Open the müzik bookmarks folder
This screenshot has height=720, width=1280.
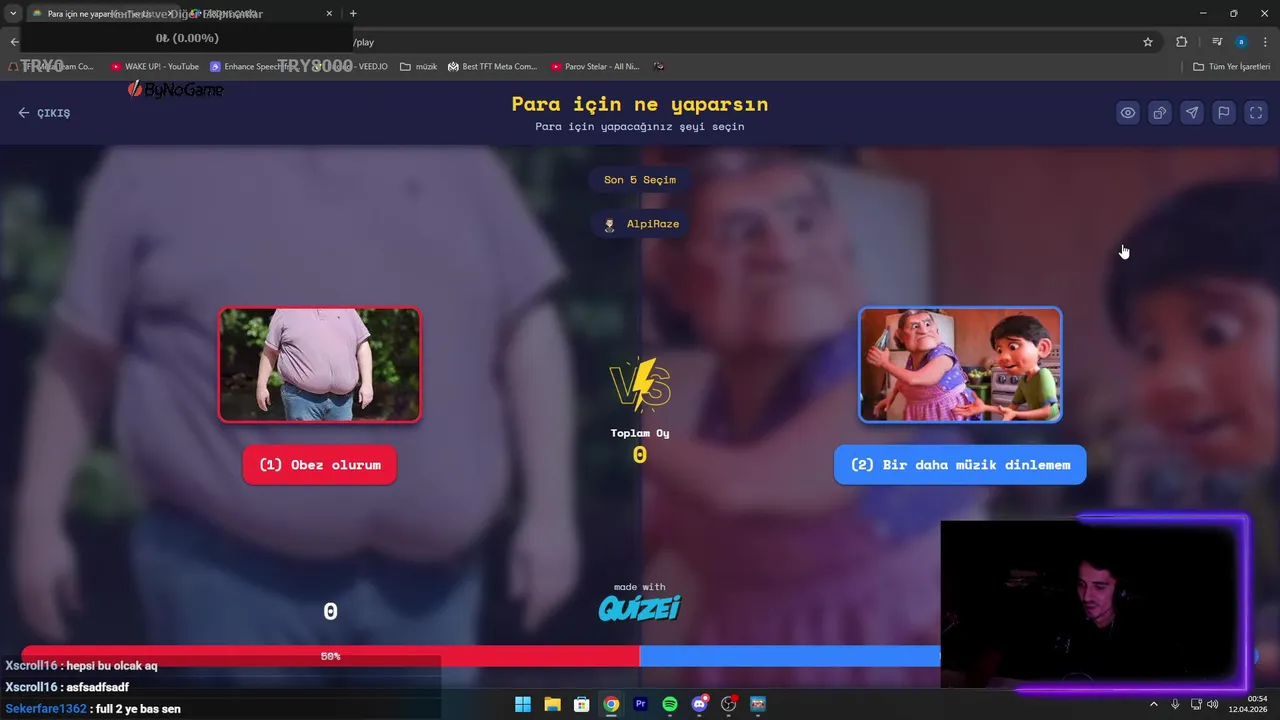pos(419,67)
